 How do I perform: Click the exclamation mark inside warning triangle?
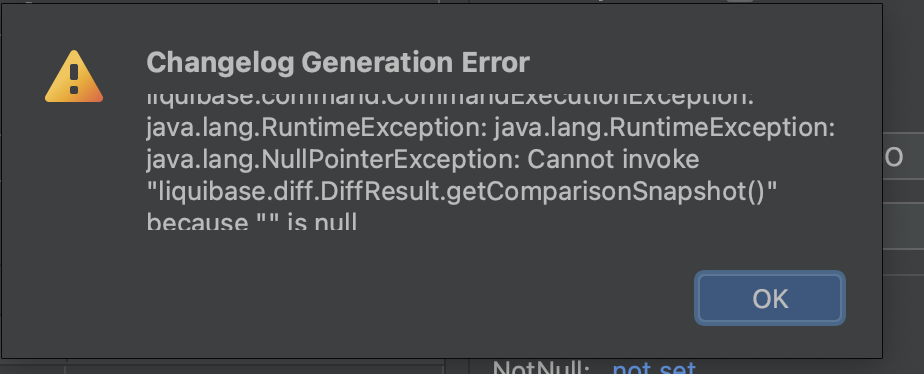click(x=74, y=78)
